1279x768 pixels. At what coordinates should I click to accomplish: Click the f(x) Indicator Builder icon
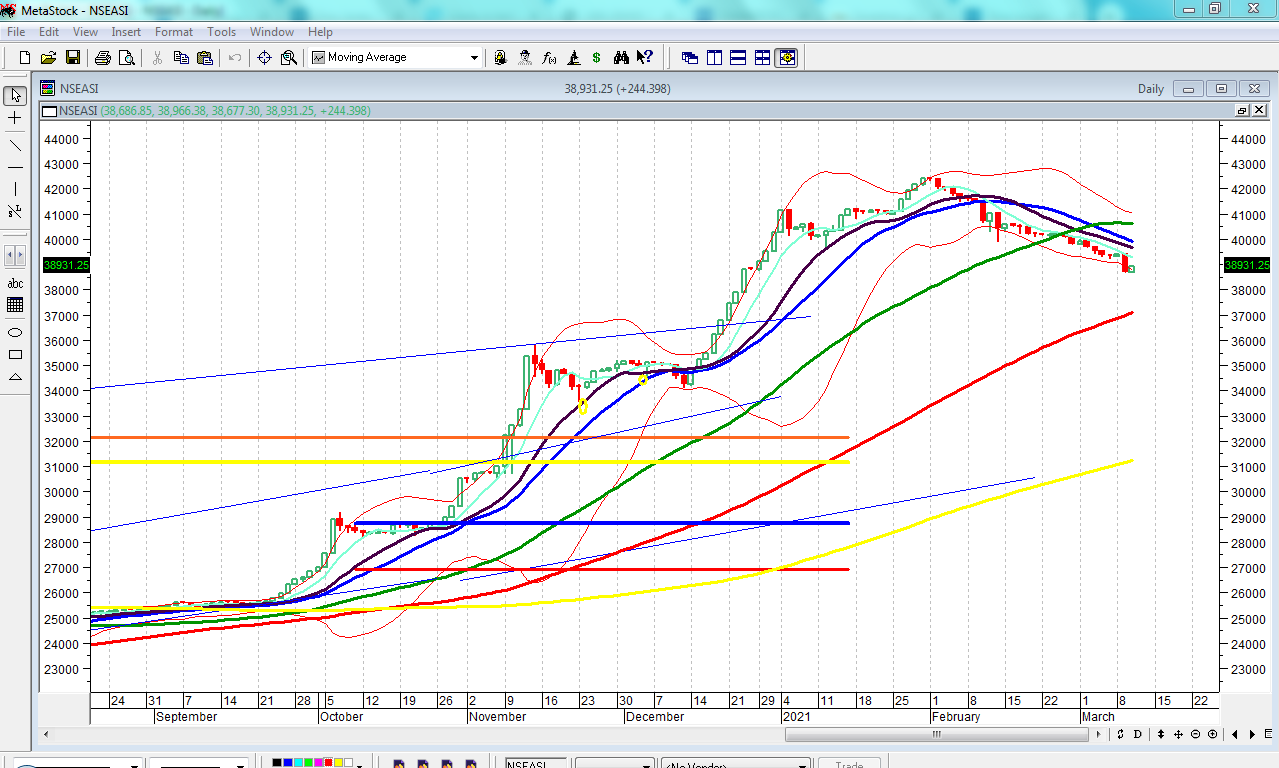tap(549, 58)
